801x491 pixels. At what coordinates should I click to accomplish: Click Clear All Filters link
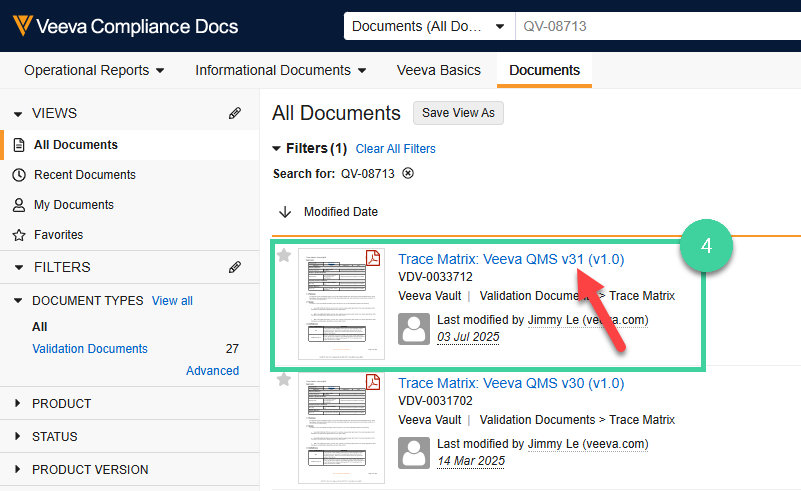point(395,149)
